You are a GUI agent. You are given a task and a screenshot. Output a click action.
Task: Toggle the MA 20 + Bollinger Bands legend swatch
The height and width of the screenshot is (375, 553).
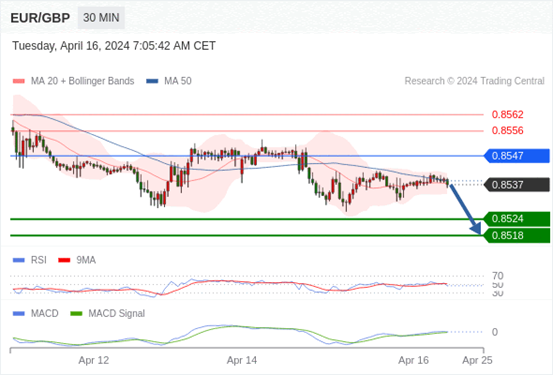[x=19, y=81]
